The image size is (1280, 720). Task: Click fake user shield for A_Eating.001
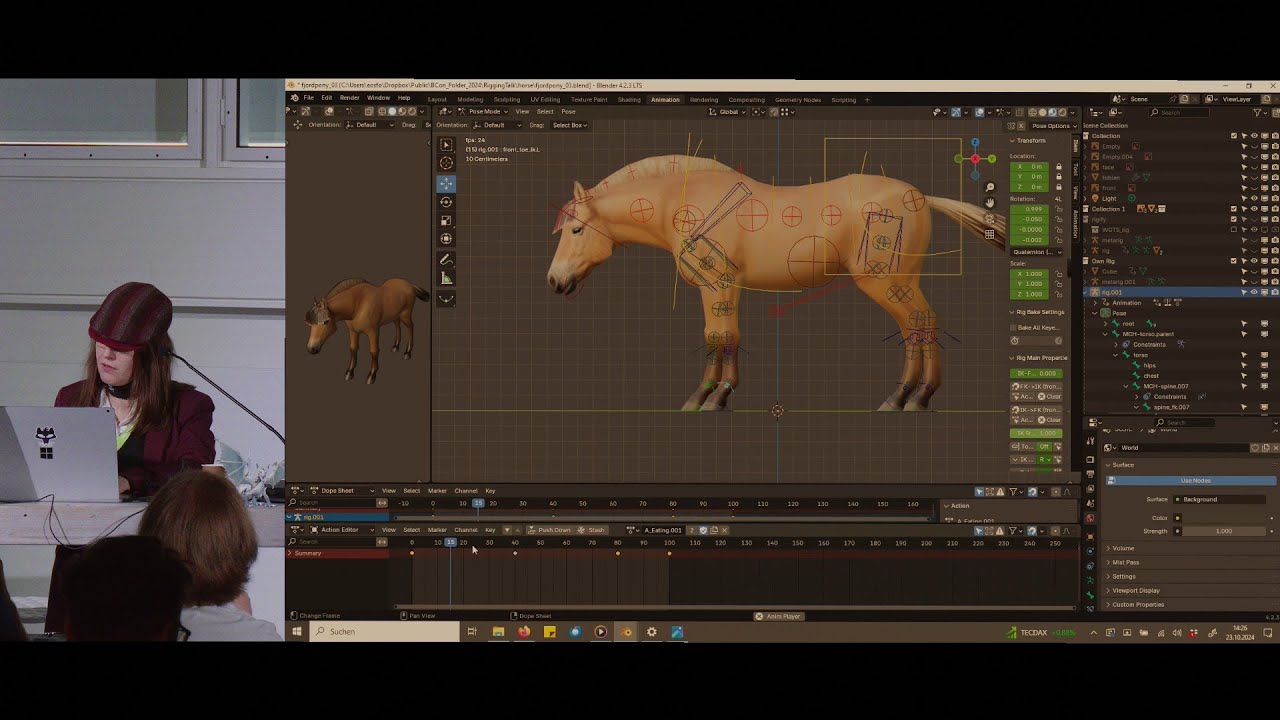704,530
